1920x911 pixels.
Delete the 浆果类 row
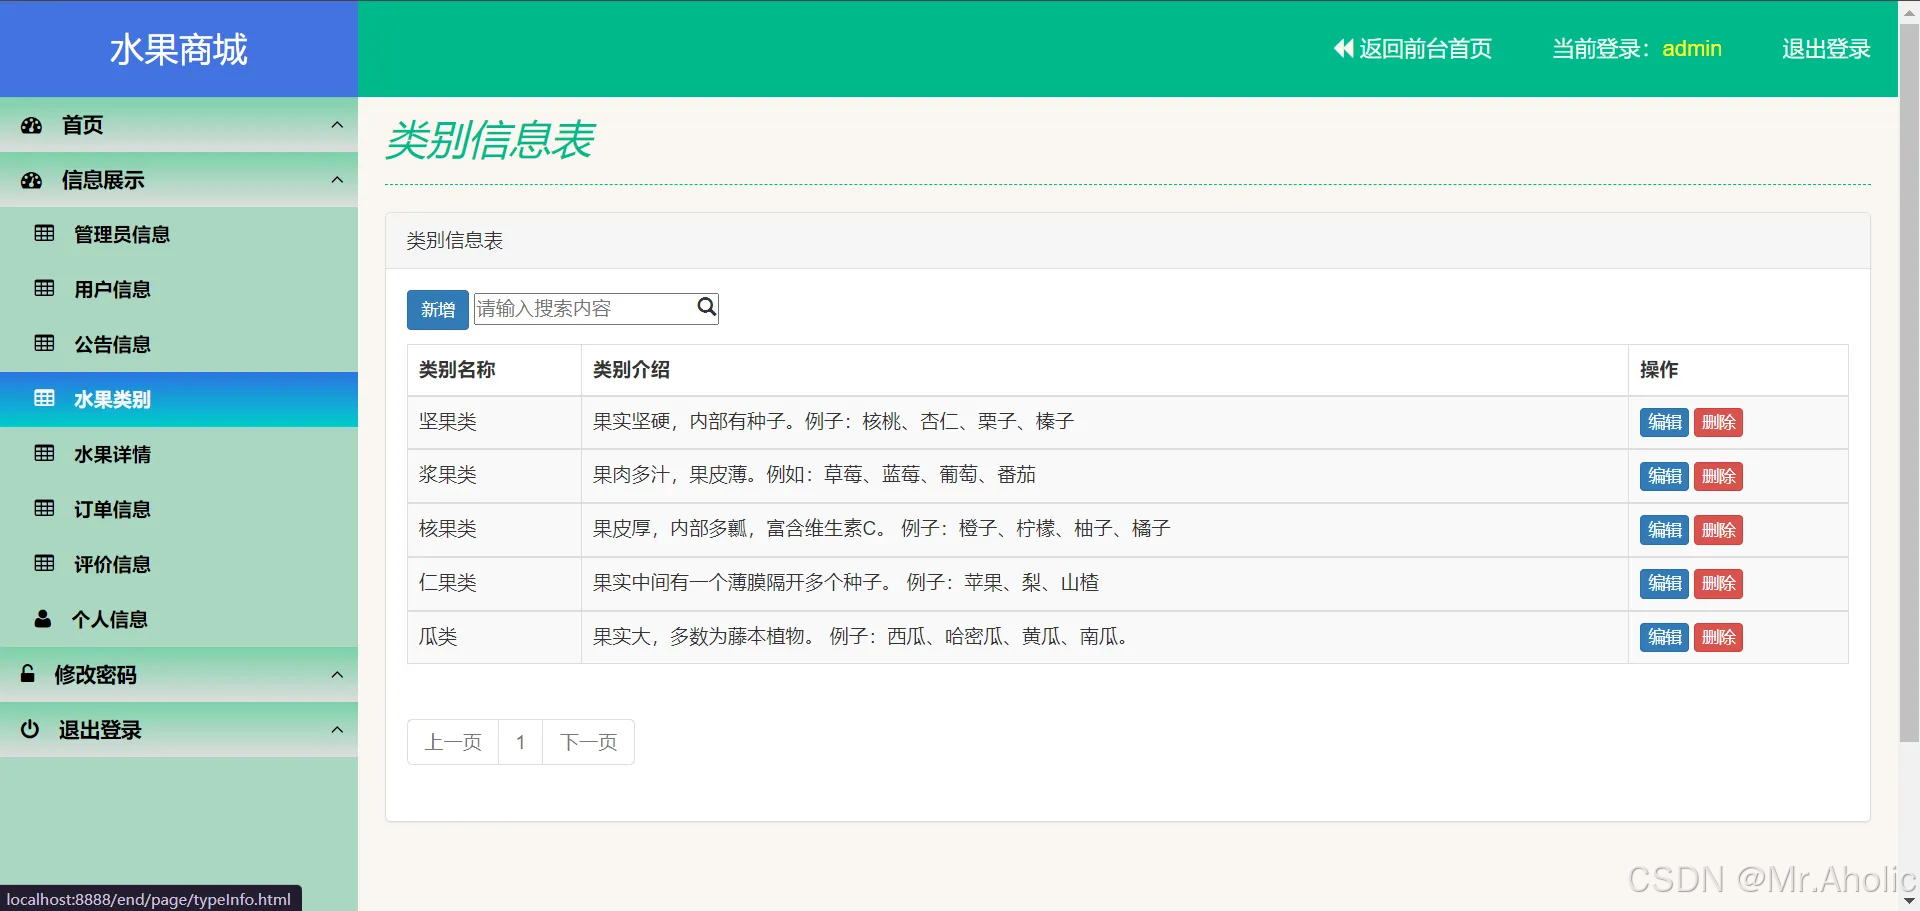tap(1718, 476)
